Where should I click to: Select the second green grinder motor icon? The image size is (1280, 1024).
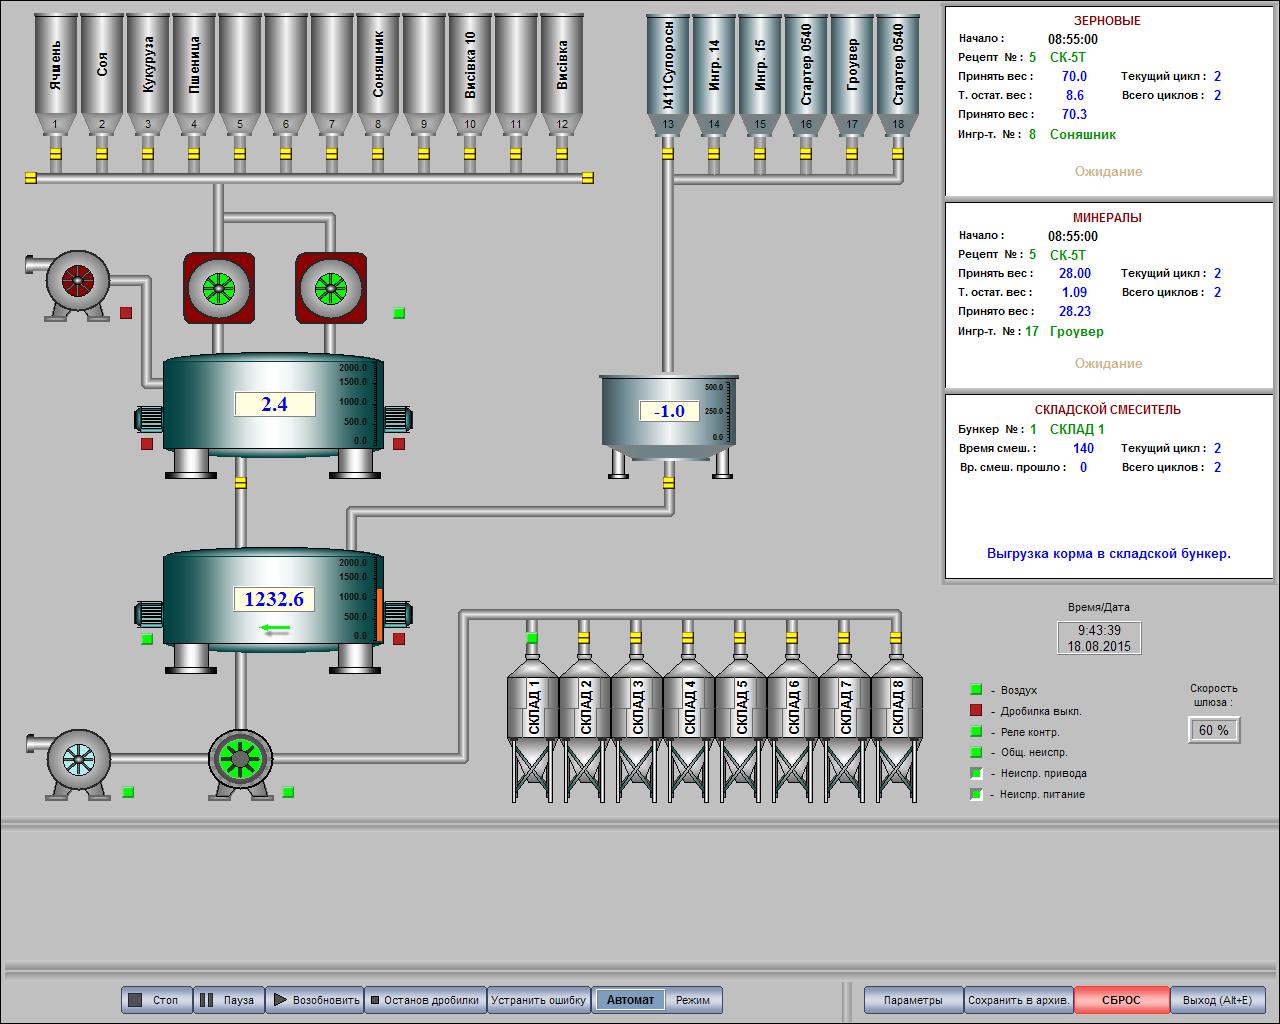[x=330, y=288]
